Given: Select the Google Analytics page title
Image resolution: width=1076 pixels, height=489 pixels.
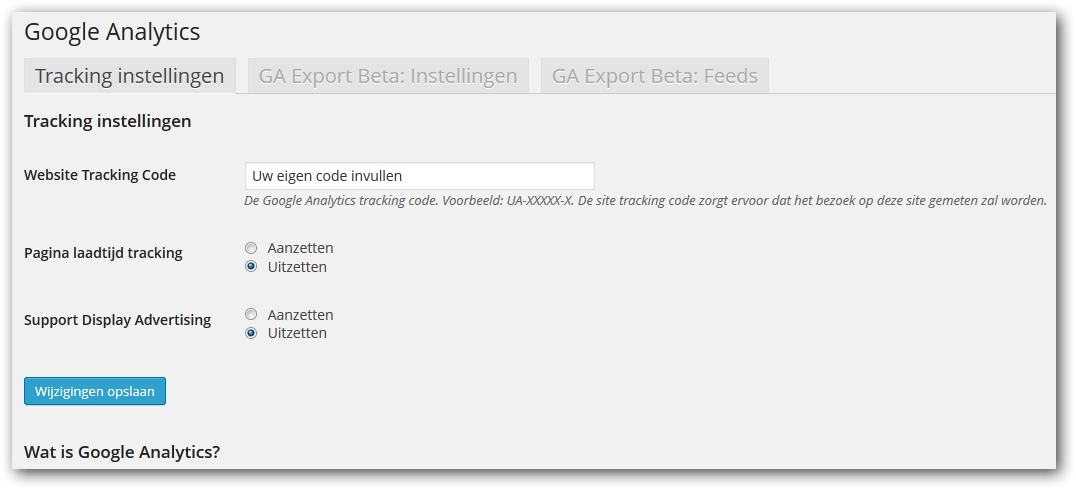Looking at the screenshot, I should click(x=112, y=32).
